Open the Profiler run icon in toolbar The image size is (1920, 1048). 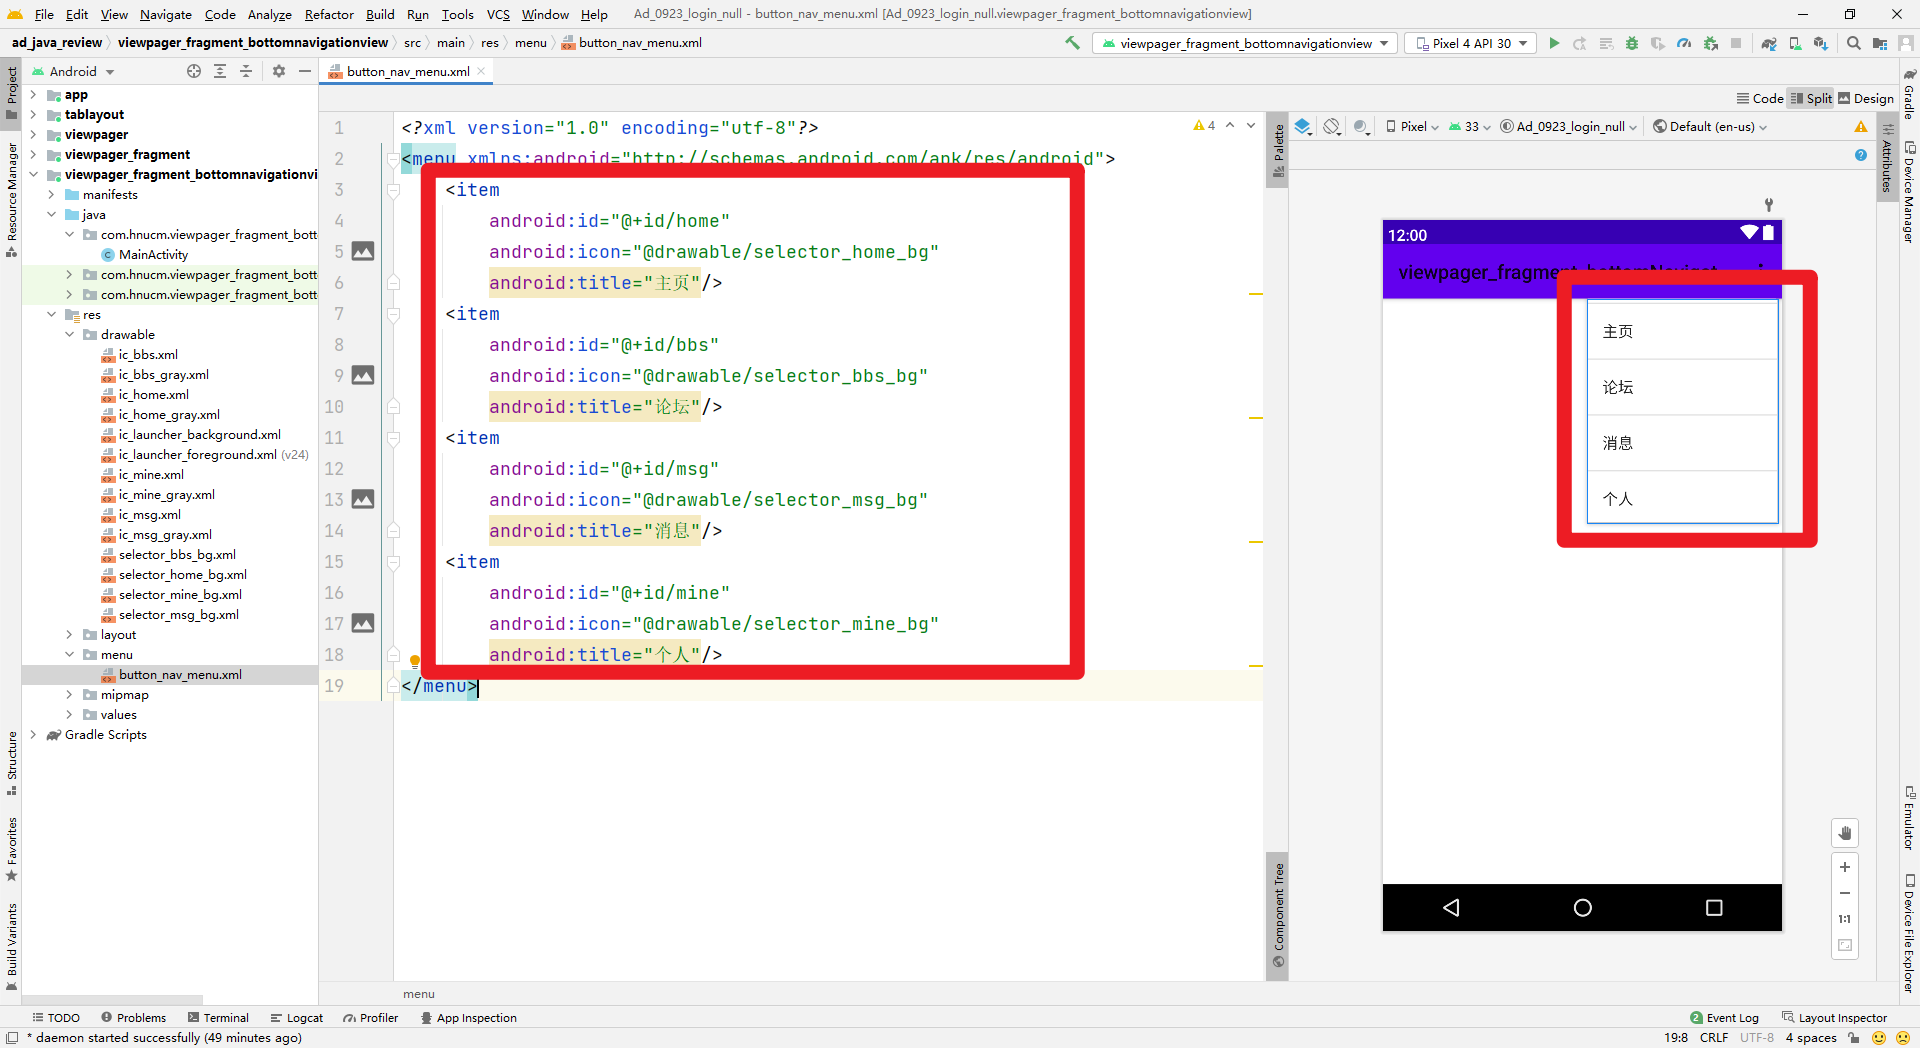tap(1684, 43)
